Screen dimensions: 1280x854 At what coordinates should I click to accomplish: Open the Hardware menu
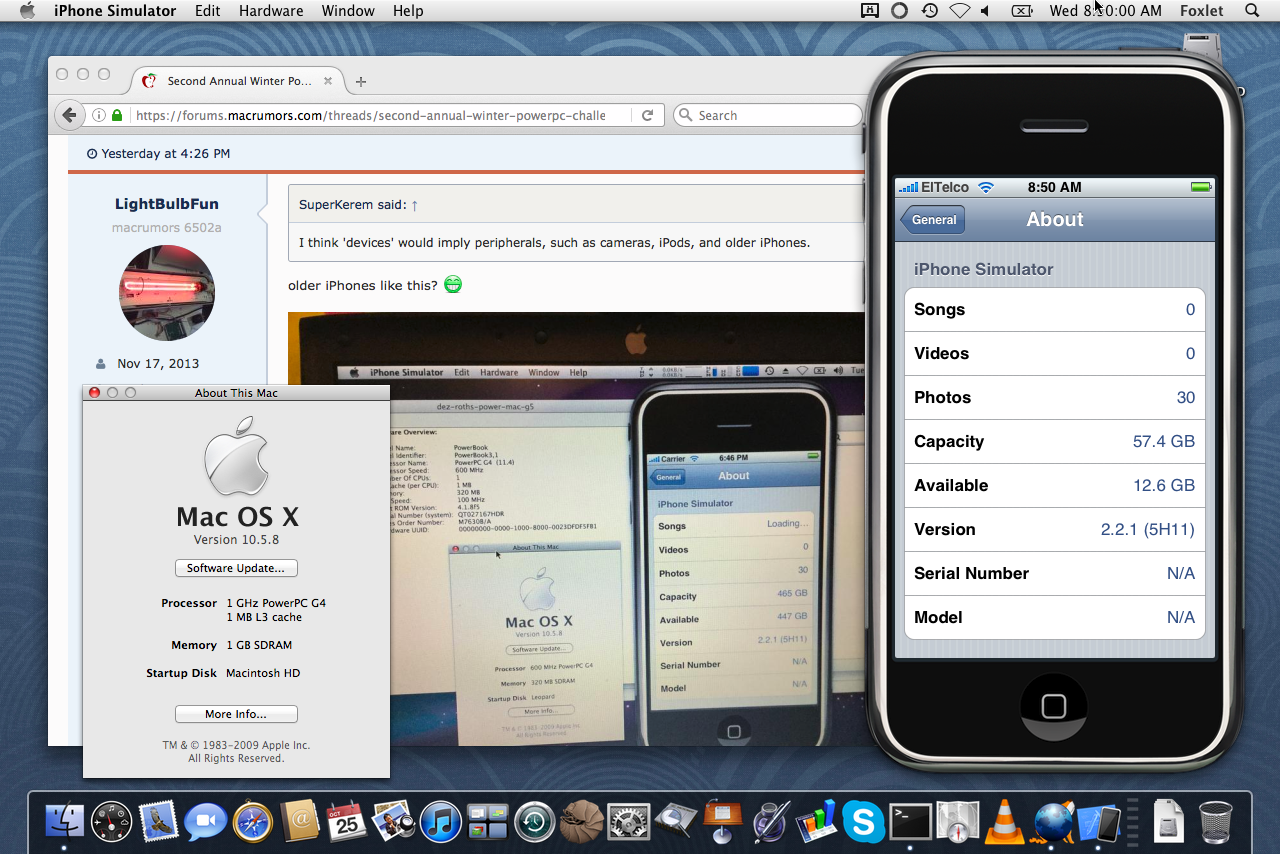(271, 11)
